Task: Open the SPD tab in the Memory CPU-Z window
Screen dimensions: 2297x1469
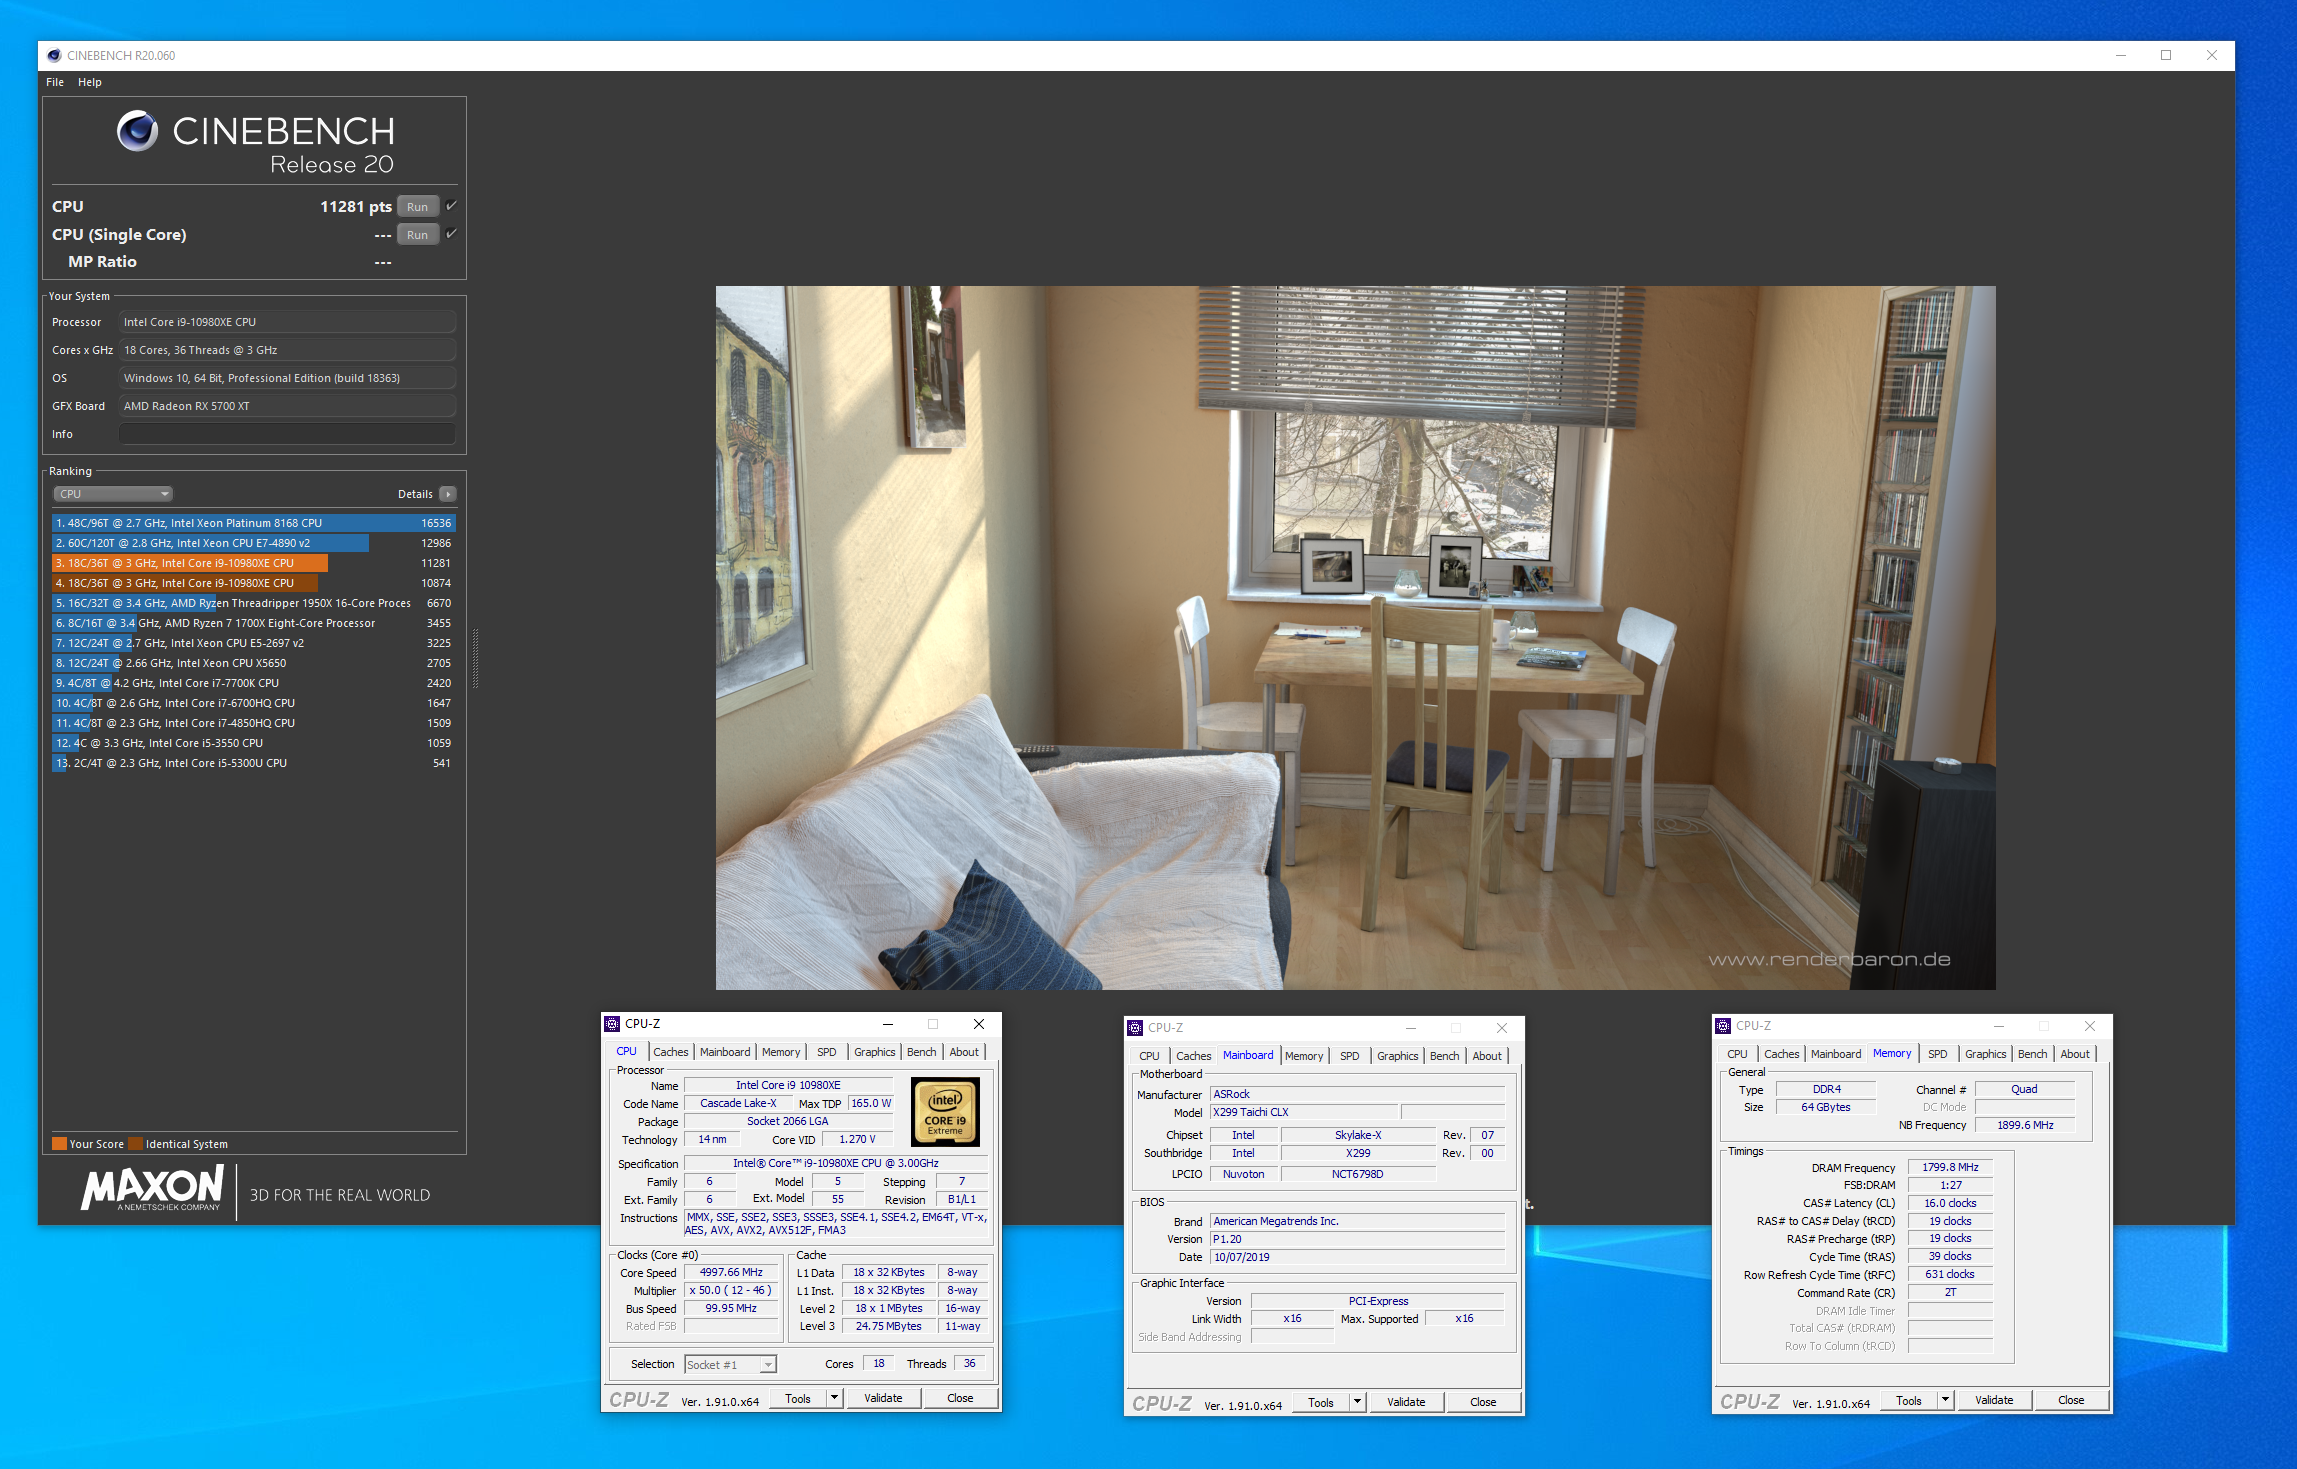Action: tap(1937, 1054)
